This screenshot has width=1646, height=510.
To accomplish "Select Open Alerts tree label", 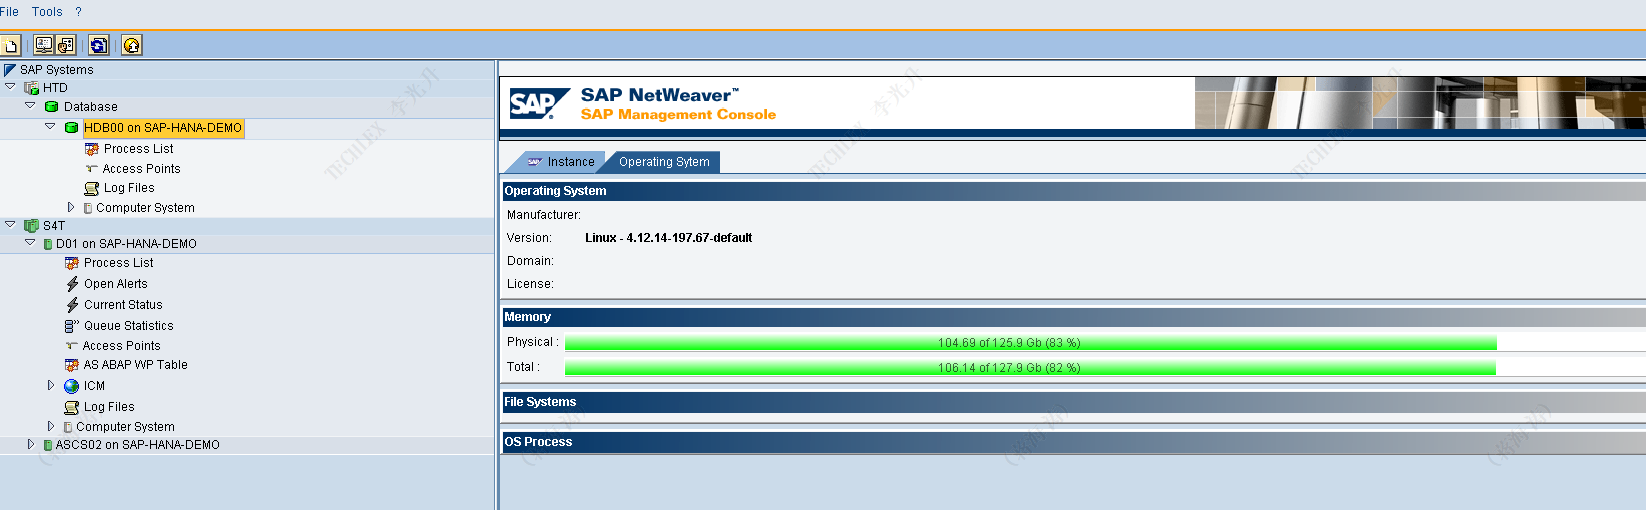I will 116,284.
